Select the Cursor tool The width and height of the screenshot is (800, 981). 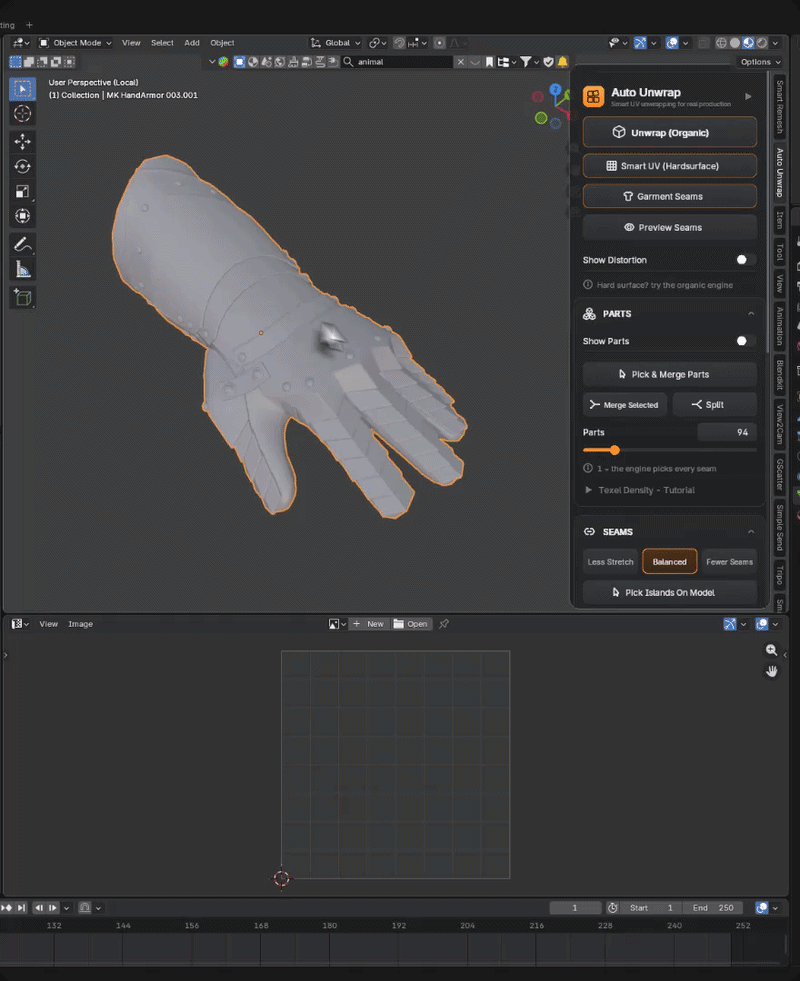tap(23, 114)
